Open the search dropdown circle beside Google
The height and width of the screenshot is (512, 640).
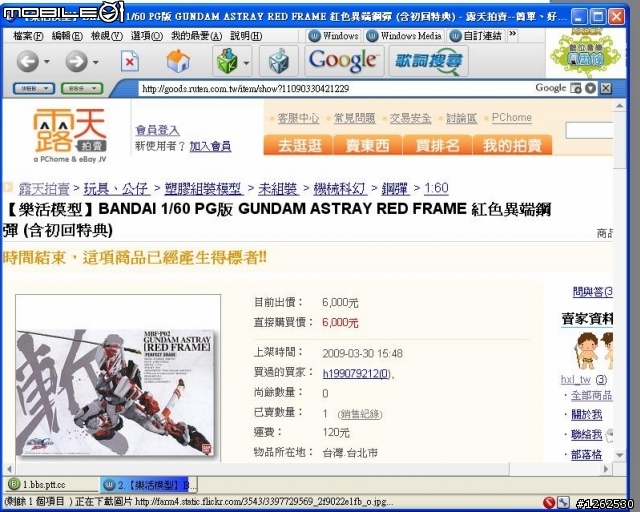tap(590, 88)
